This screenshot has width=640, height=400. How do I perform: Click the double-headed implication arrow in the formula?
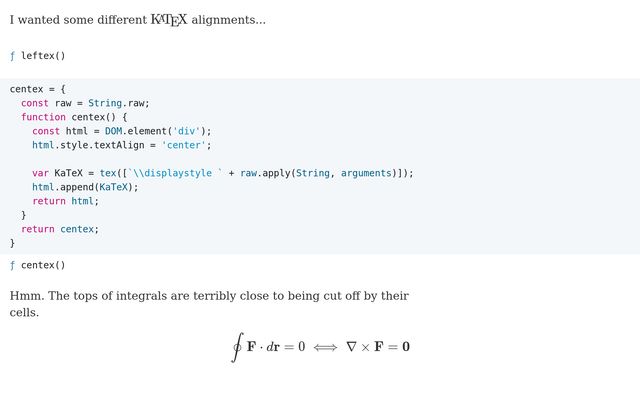325,347
